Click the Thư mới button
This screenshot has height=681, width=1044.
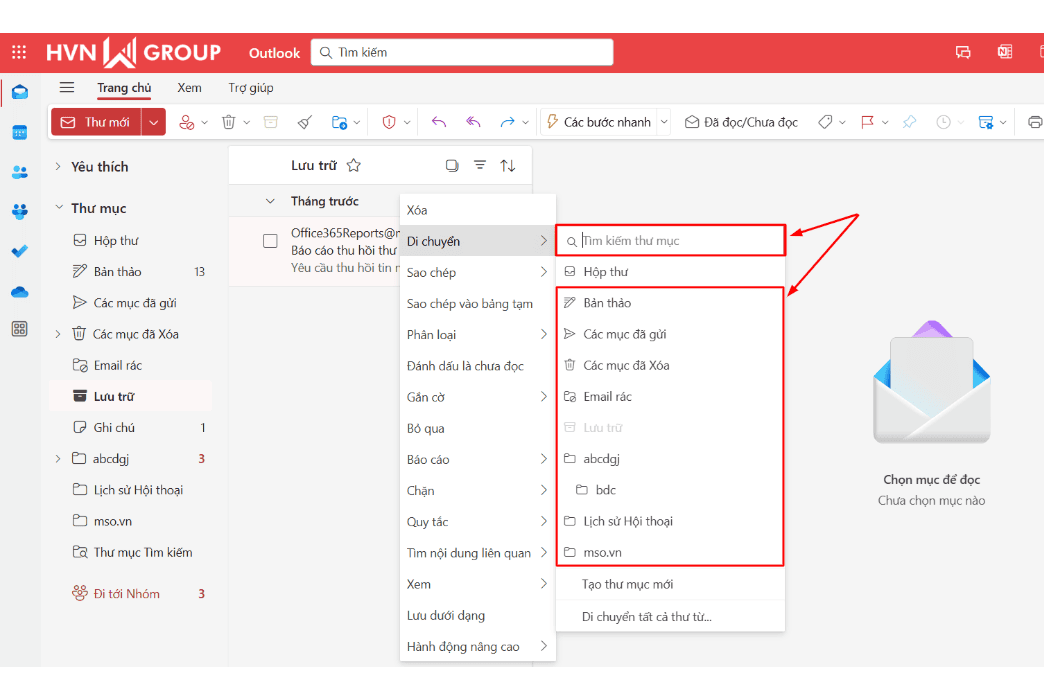pos(96,122)
